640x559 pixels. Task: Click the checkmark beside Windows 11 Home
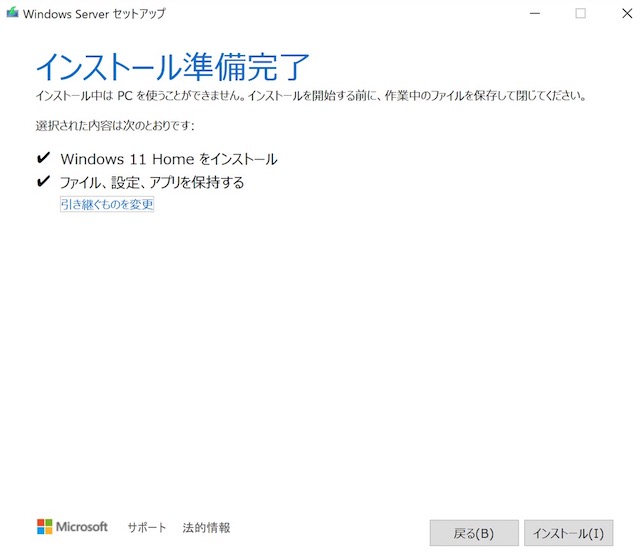click(x=43, y=157)
